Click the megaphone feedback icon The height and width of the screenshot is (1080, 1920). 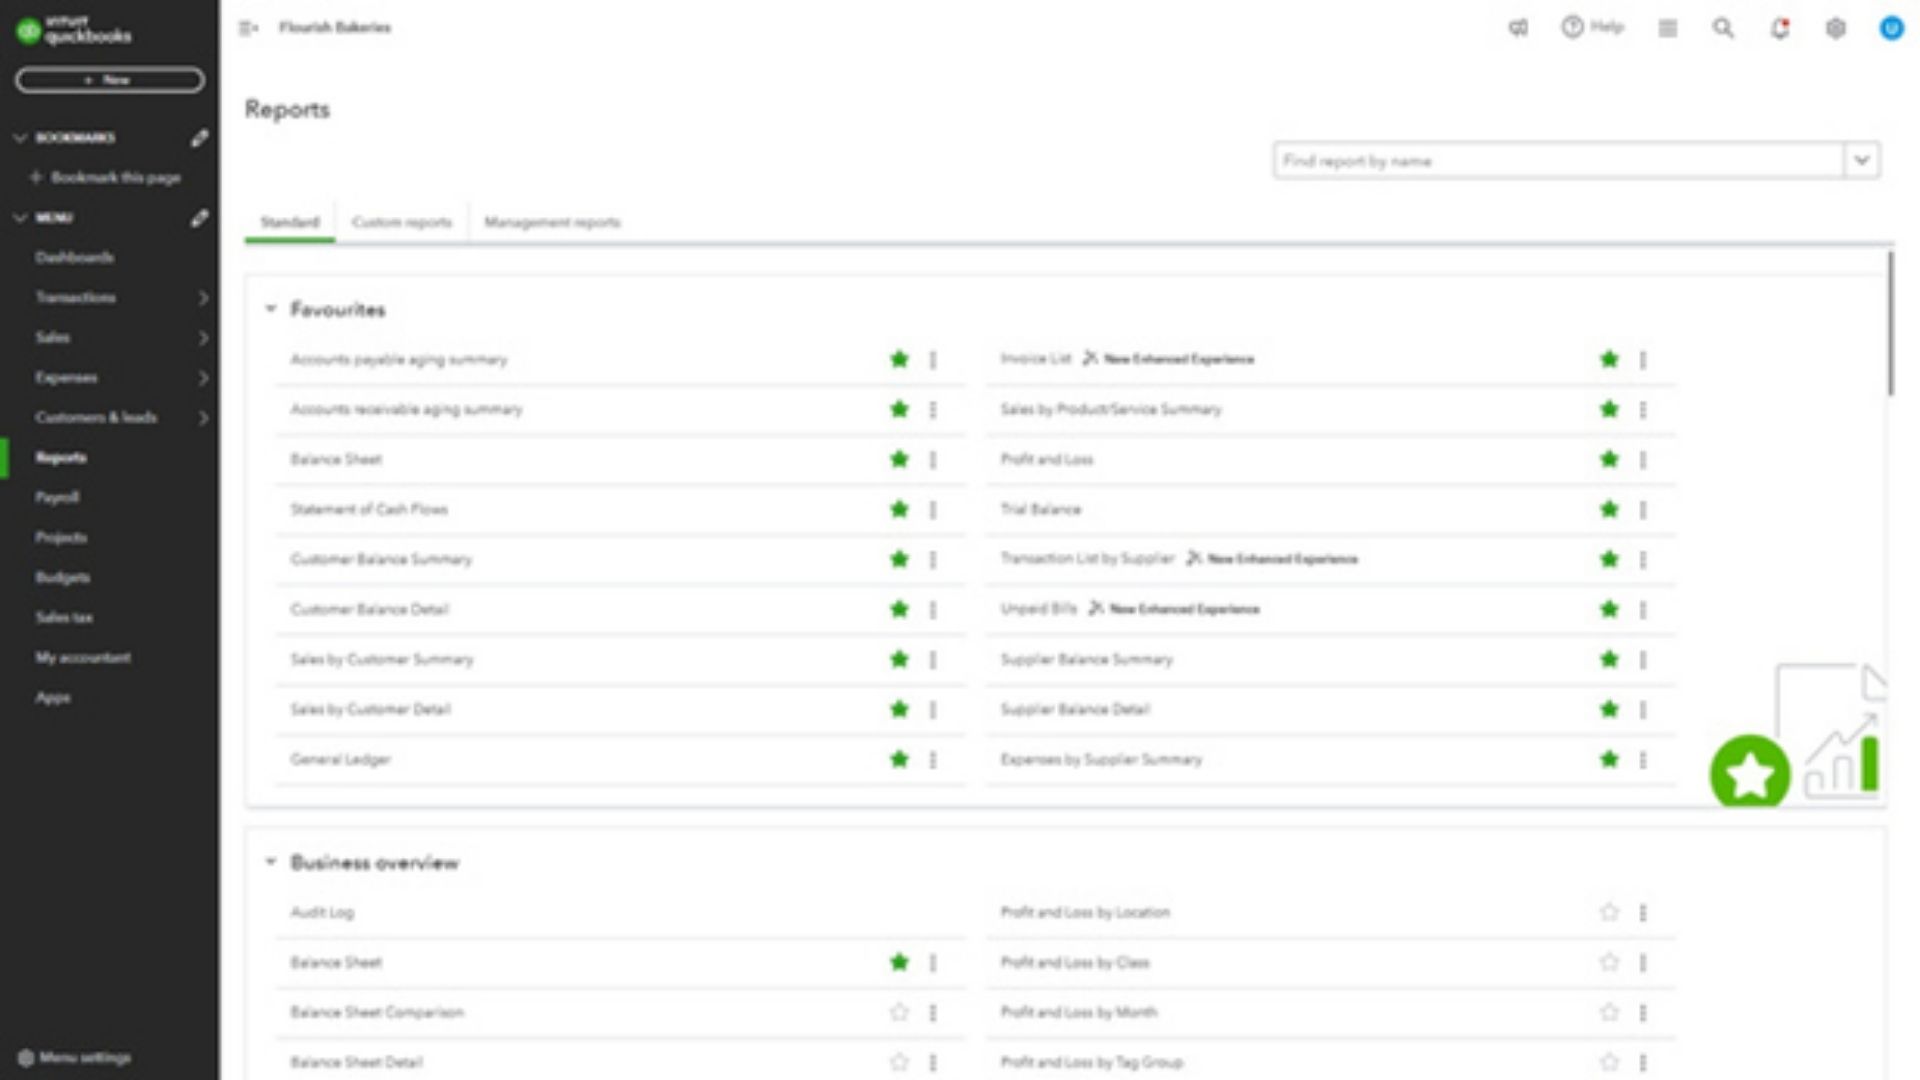1518,28
